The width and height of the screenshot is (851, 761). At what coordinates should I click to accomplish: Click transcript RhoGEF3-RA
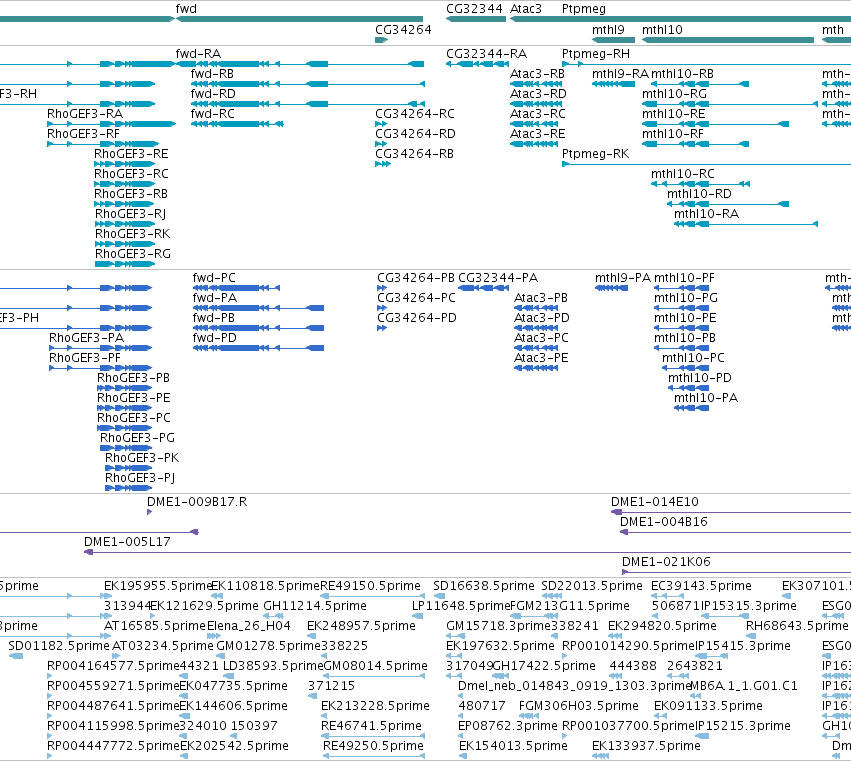tap(85, 114)
